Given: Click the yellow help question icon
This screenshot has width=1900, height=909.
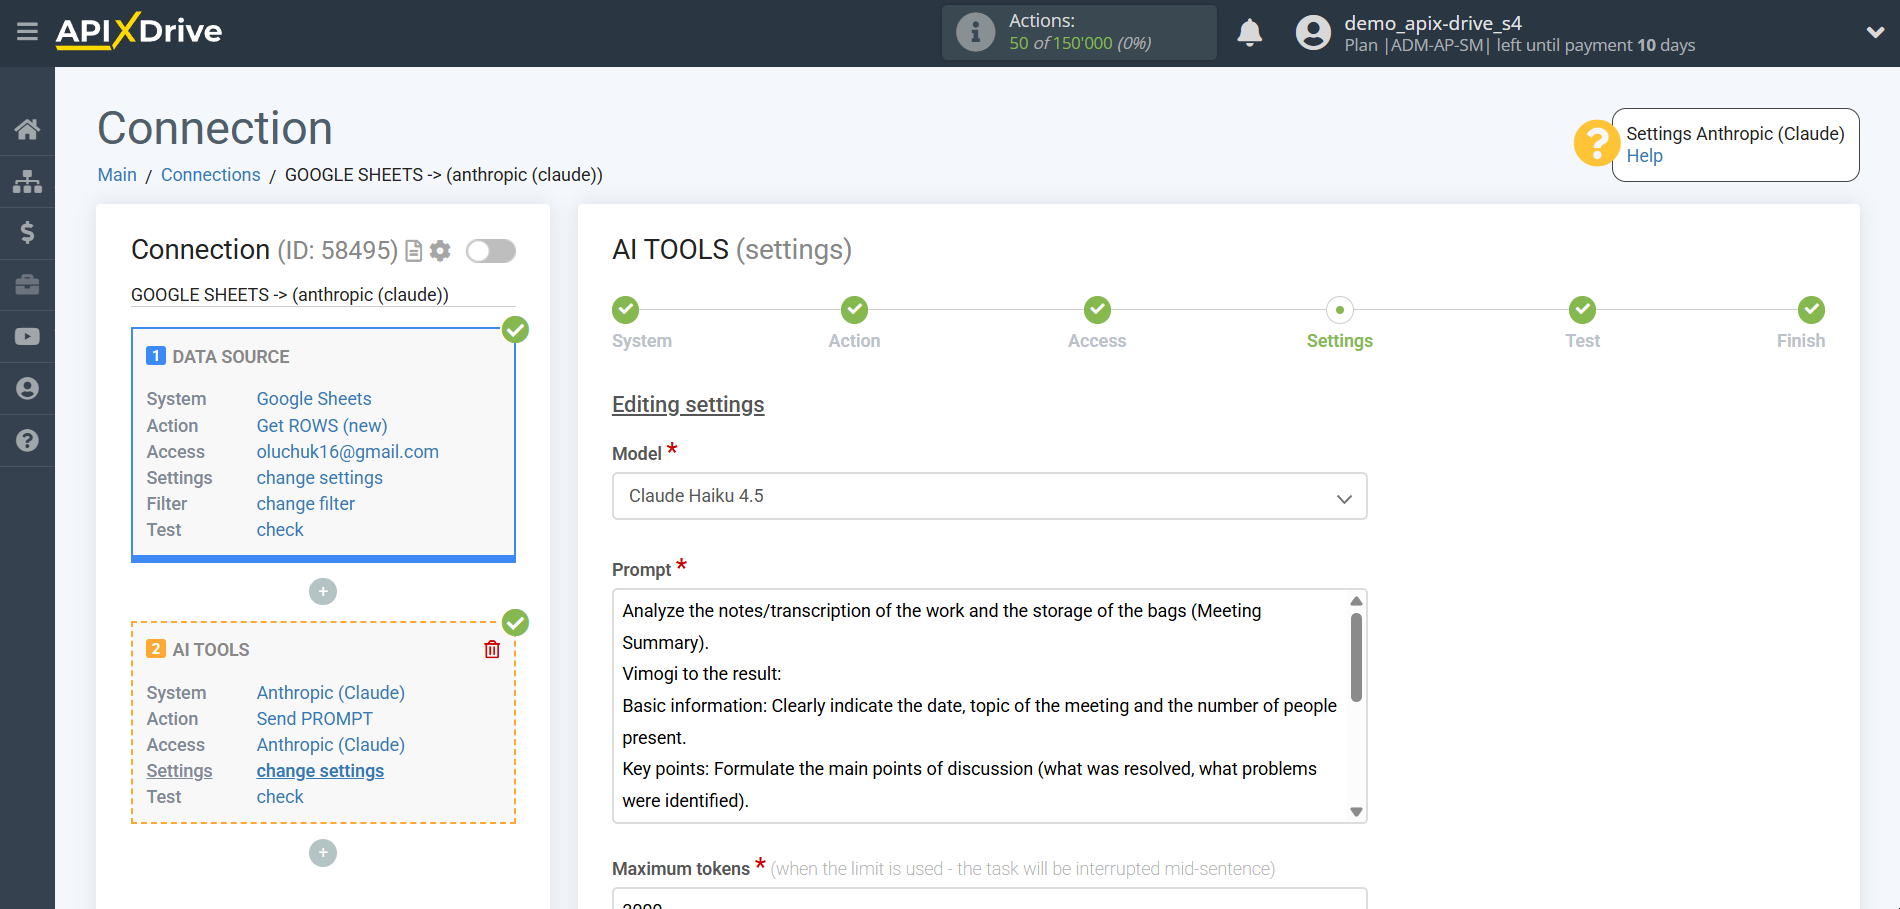Looking at the screenshot, I should click(1596, 143).
